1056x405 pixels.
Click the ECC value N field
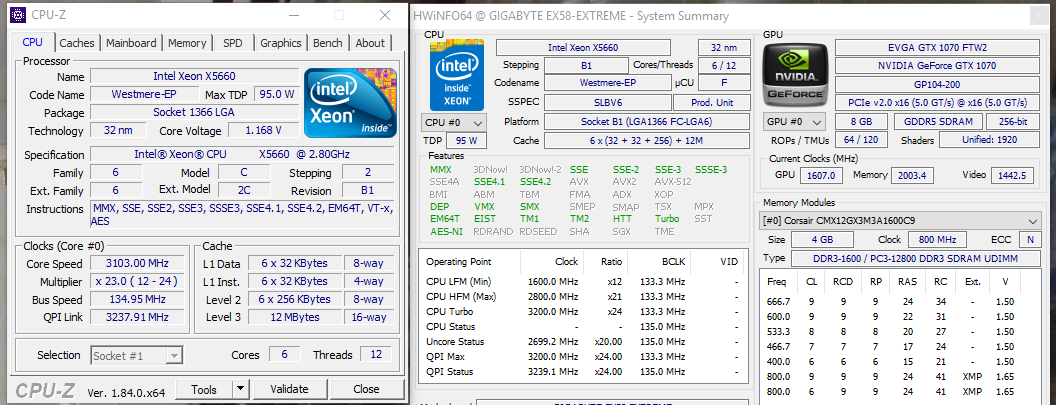(x=1030, y=240)
